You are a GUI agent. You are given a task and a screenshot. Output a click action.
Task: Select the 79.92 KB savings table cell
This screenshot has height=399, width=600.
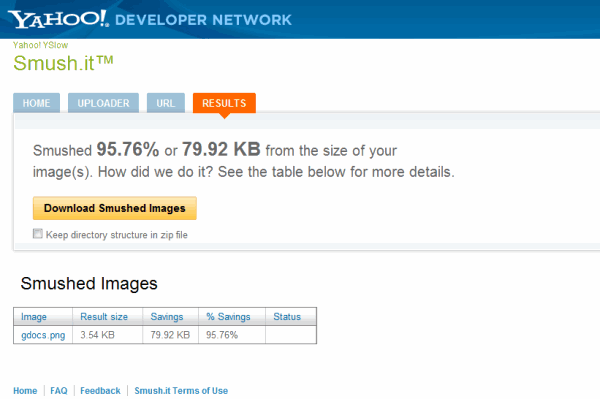coord(171,335)
